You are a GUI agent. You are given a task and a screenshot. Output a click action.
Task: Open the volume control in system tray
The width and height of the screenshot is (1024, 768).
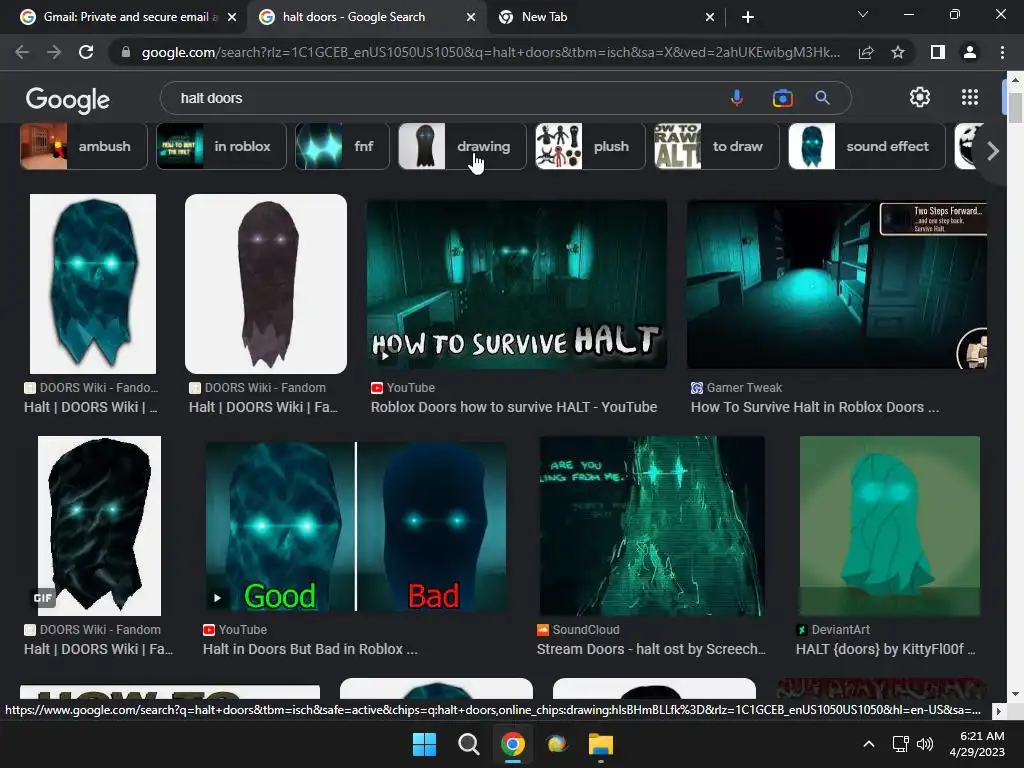pyautogui.click(x=925, y=744)
